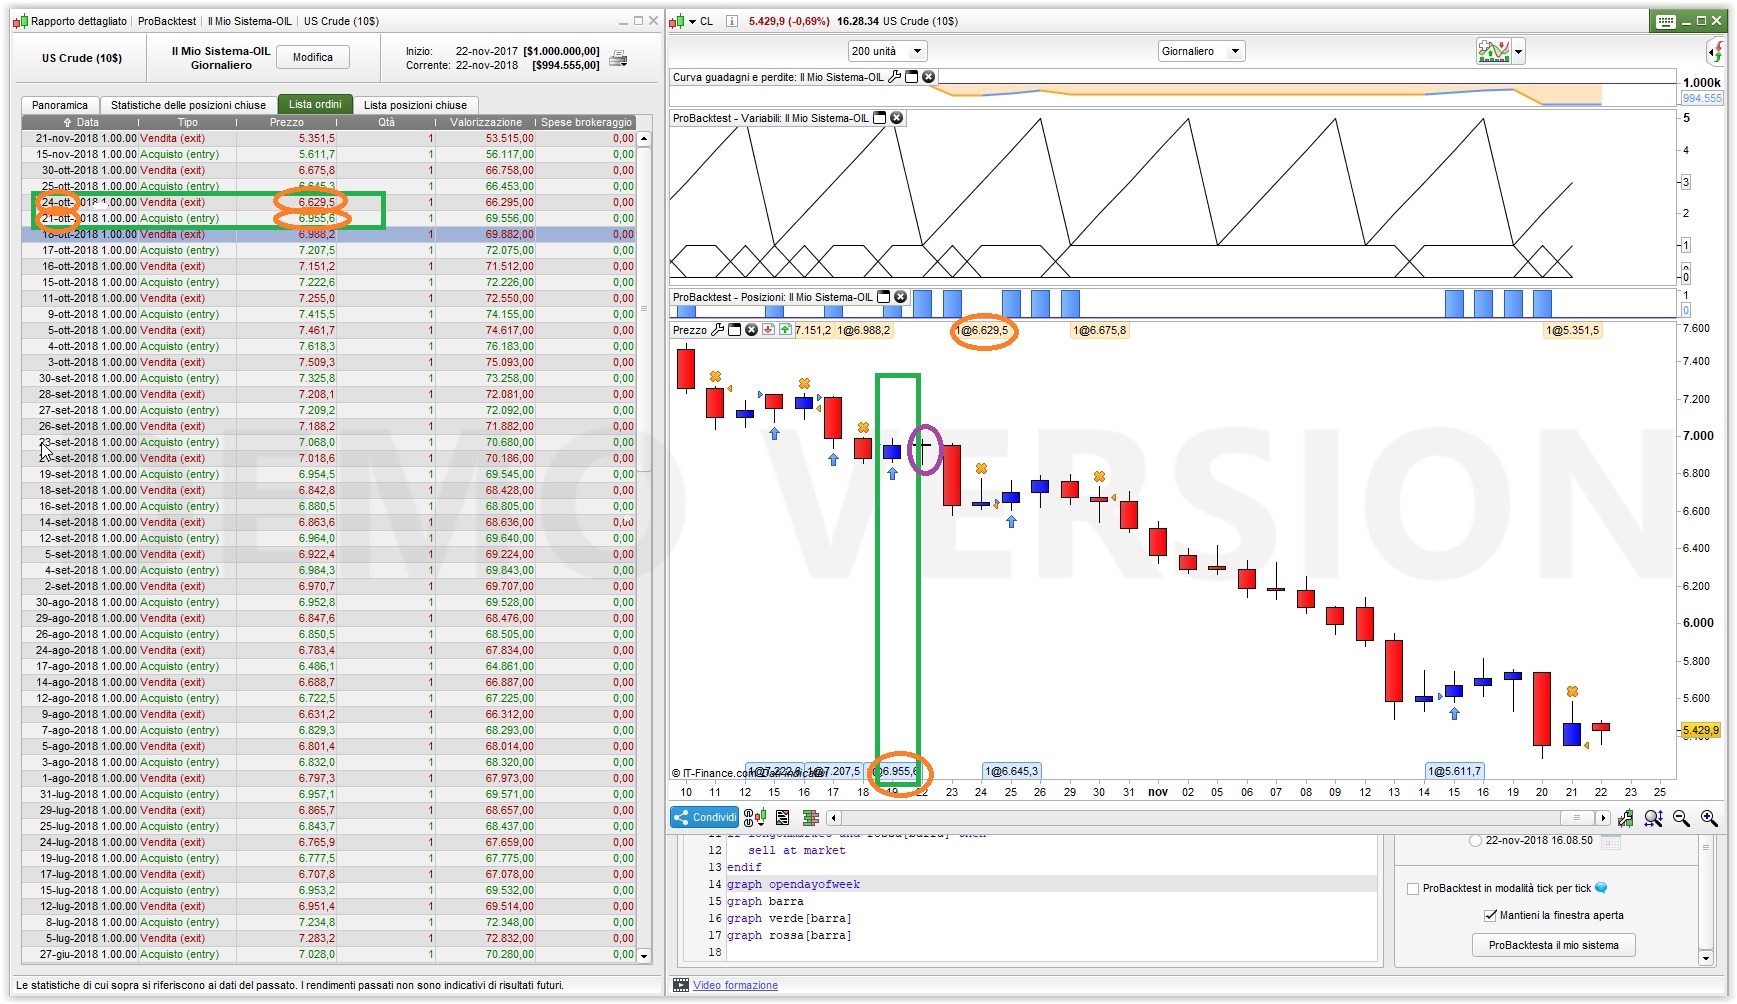Select the 28-set-2018 Vendita (exit) row
The width and height of the screenshot is (1737, 1004).
pos(329,394)
